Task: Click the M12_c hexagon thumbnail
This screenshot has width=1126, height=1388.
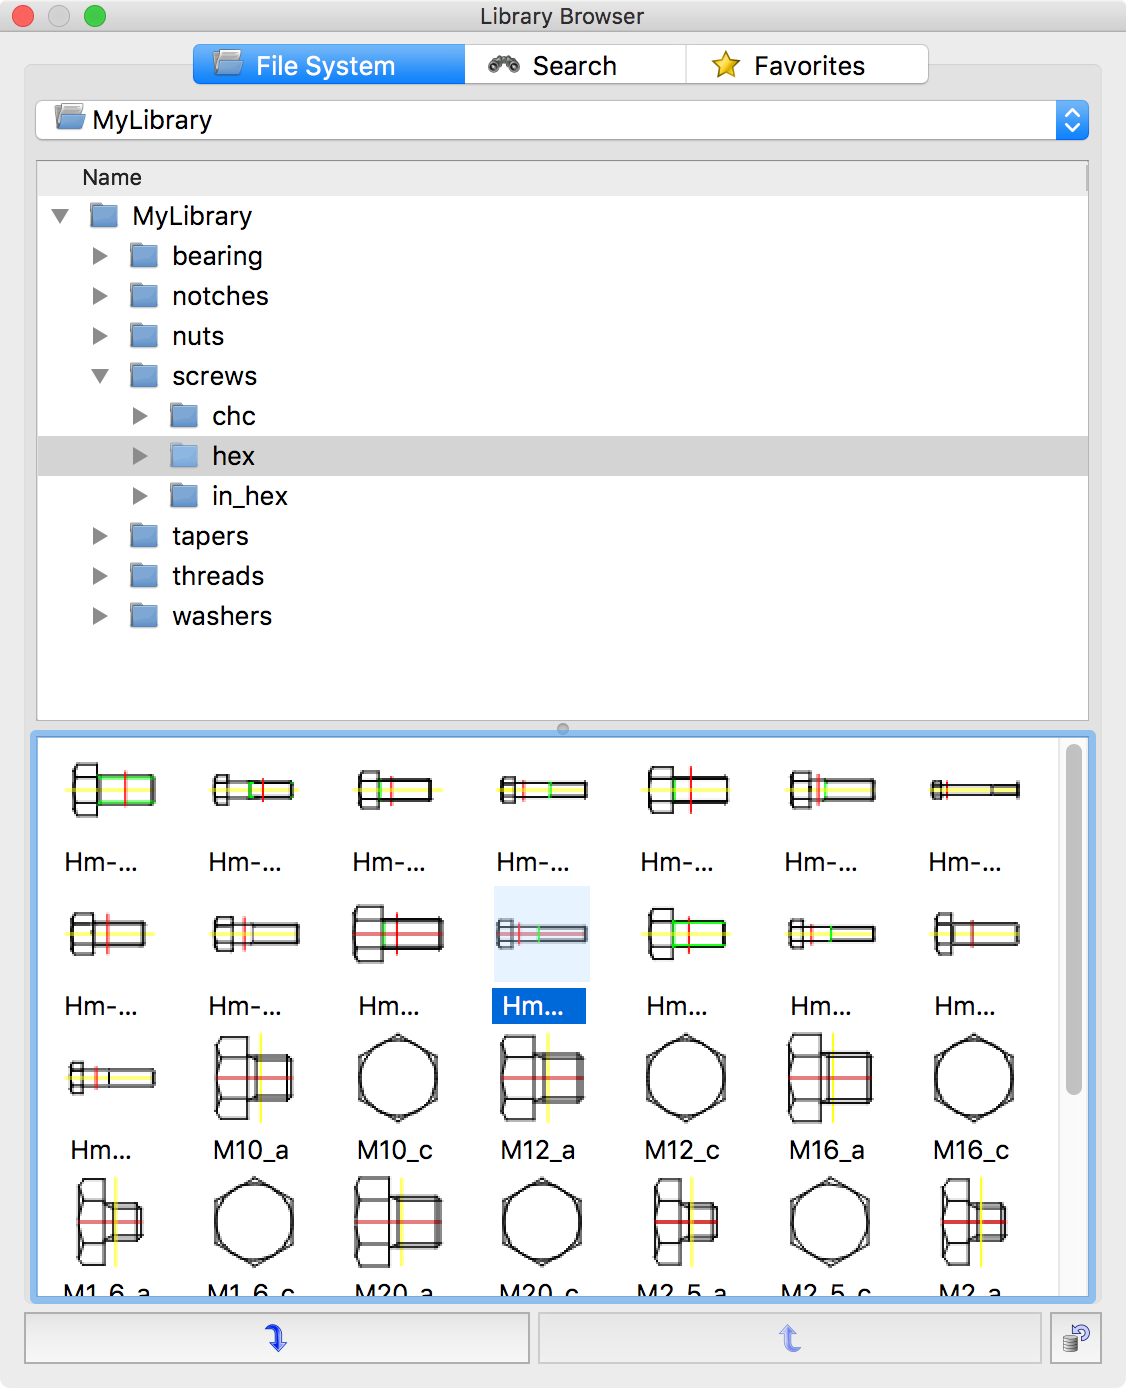Action: [x=685, y=1079]
